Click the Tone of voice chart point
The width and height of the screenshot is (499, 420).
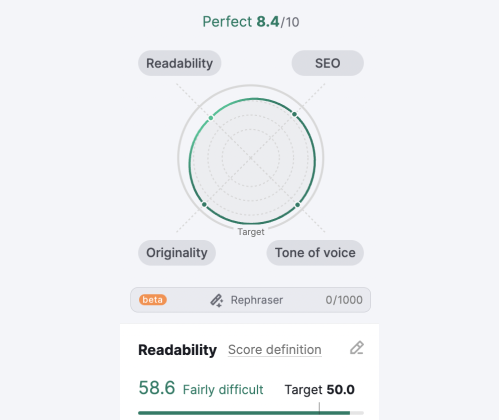click(x=297, y=205)
